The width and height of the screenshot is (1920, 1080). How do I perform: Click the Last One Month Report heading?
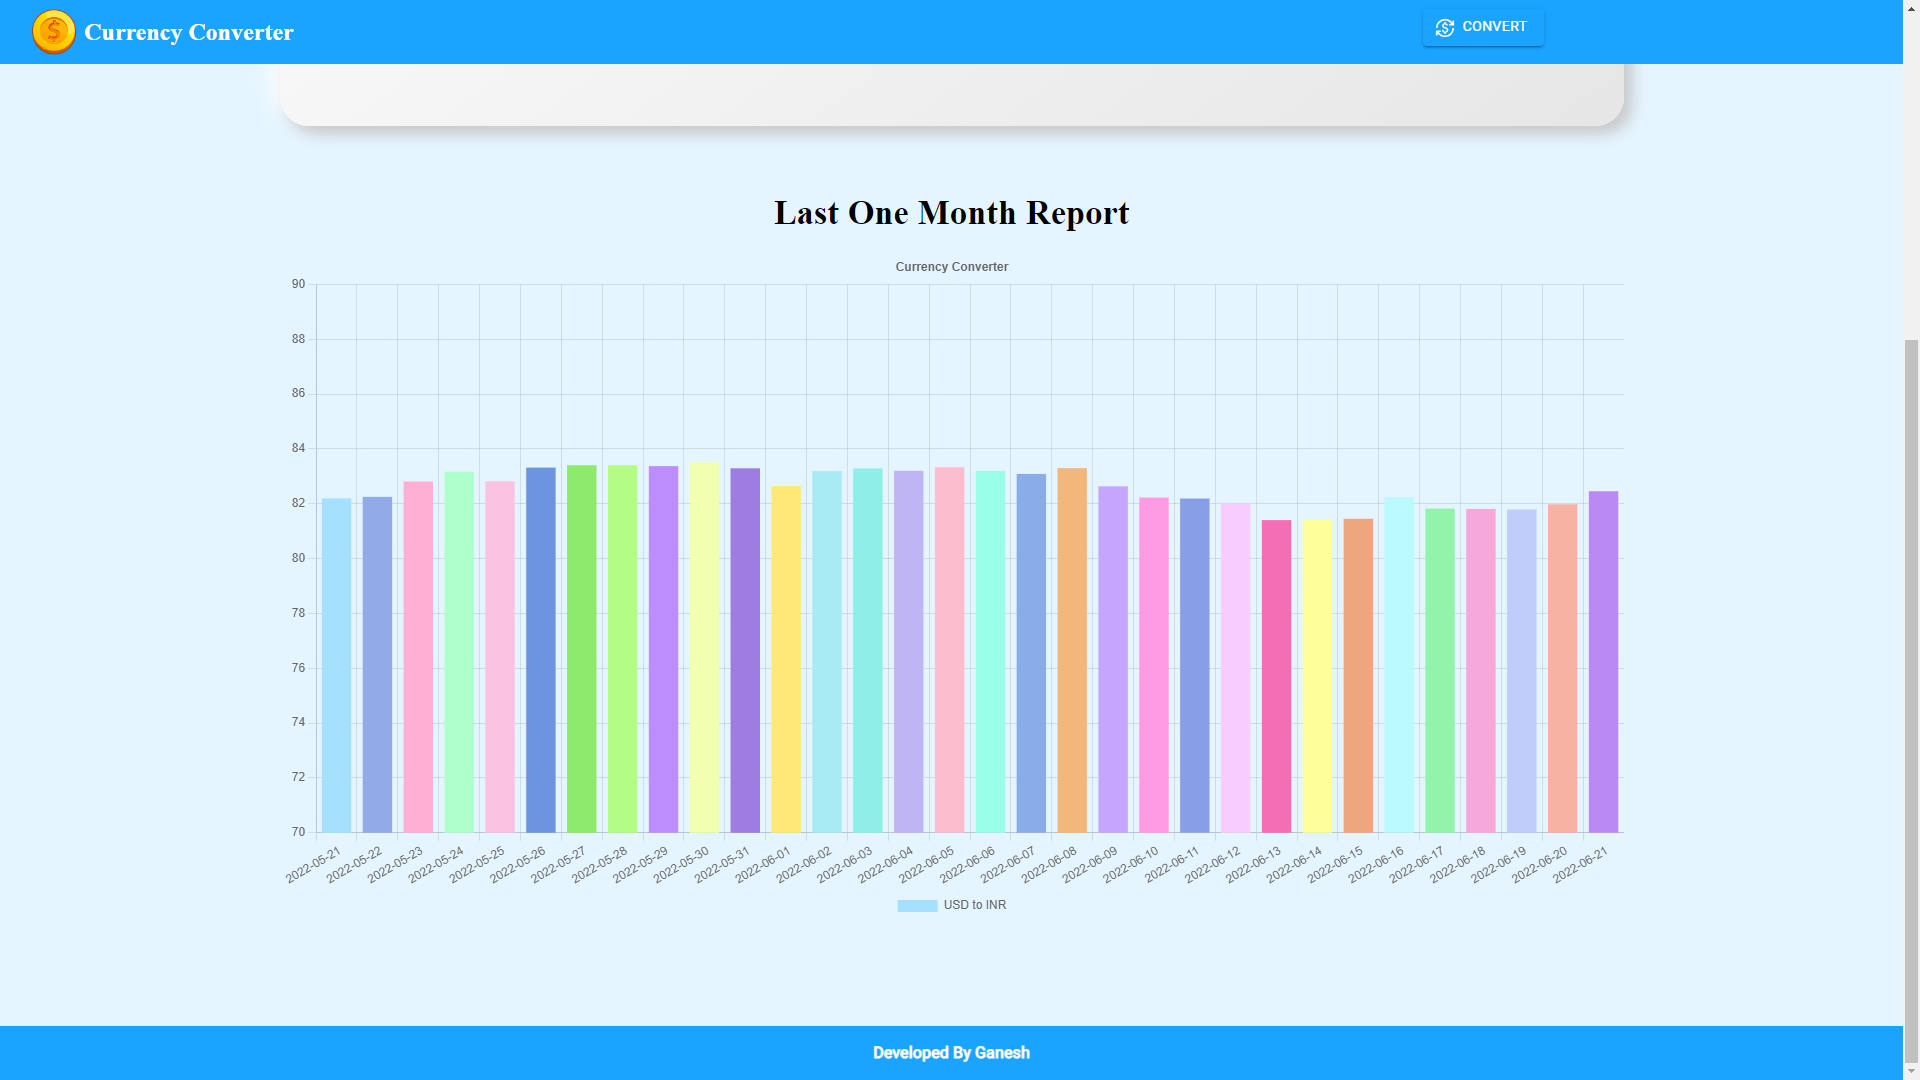pos(951,213)
